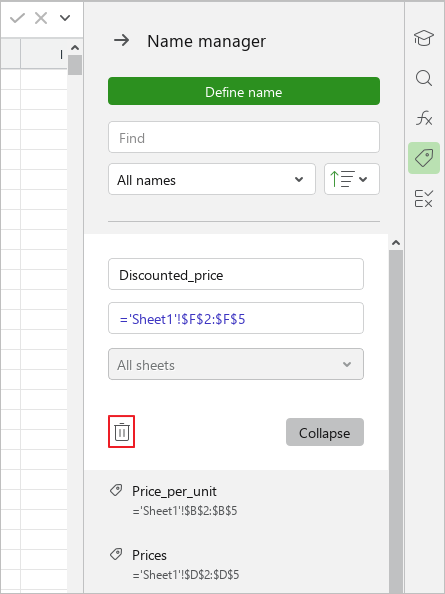Click the spreadsheet scrollbar thumb

point(75,65)
